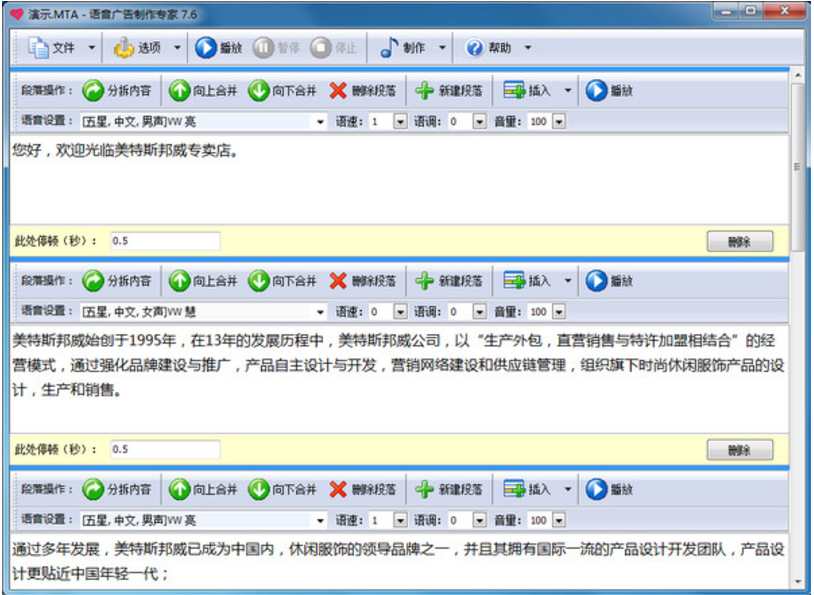The image size is (814, 595).
Task: Open the 音量 dropdown in second paragraph
Action: click(x=559, y=312)
